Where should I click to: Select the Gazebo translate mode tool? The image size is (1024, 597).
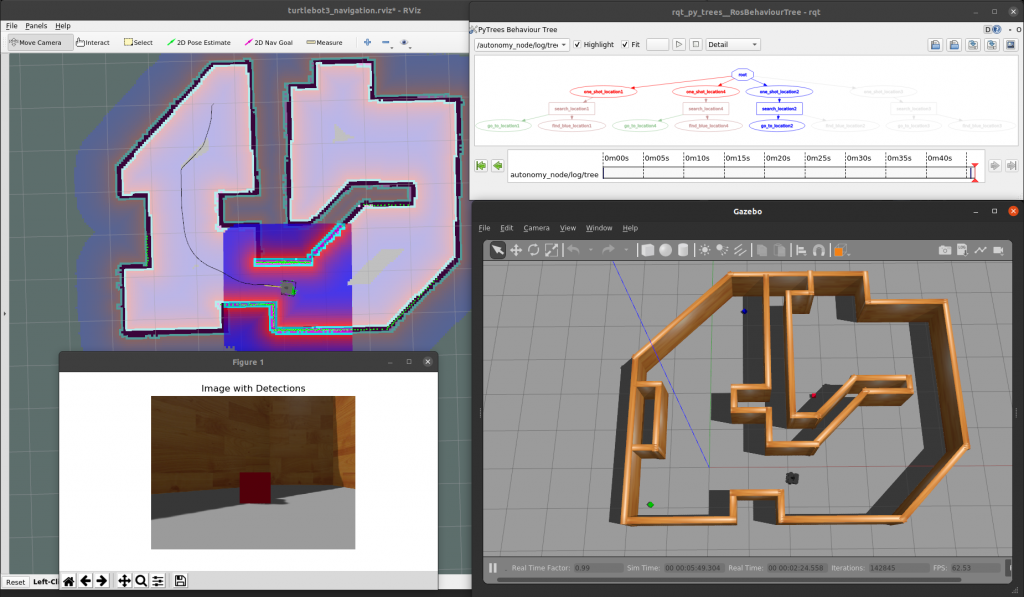coord(516,250)
